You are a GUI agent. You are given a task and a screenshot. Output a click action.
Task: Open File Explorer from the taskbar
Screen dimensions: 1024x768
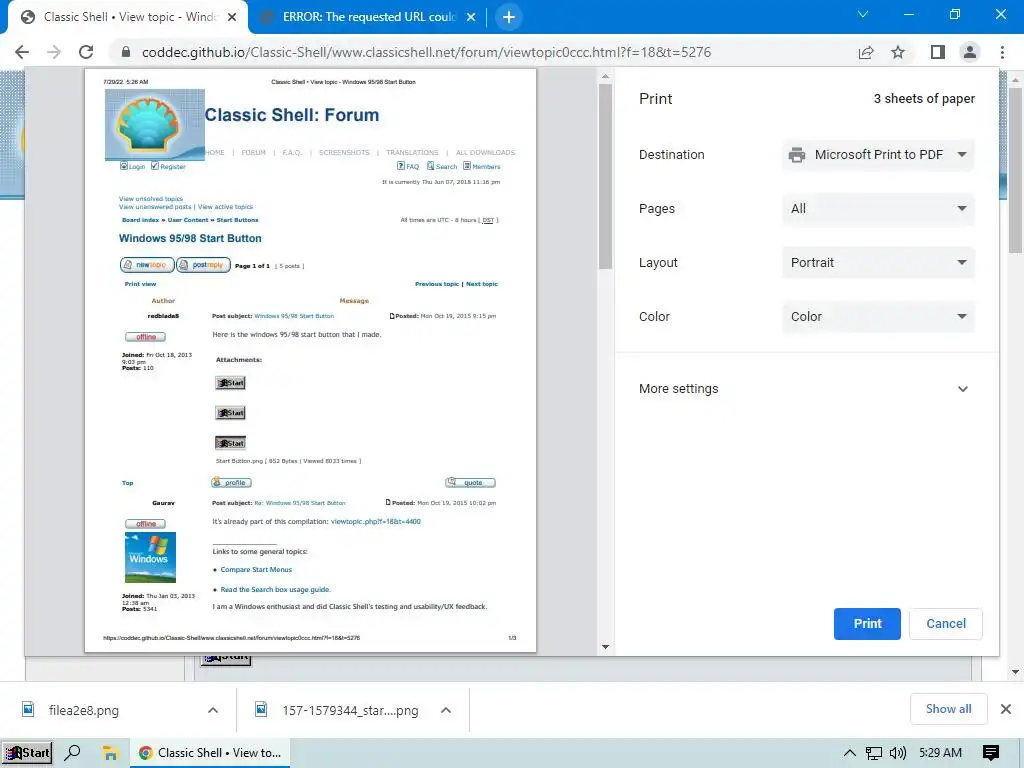point(110,753)
